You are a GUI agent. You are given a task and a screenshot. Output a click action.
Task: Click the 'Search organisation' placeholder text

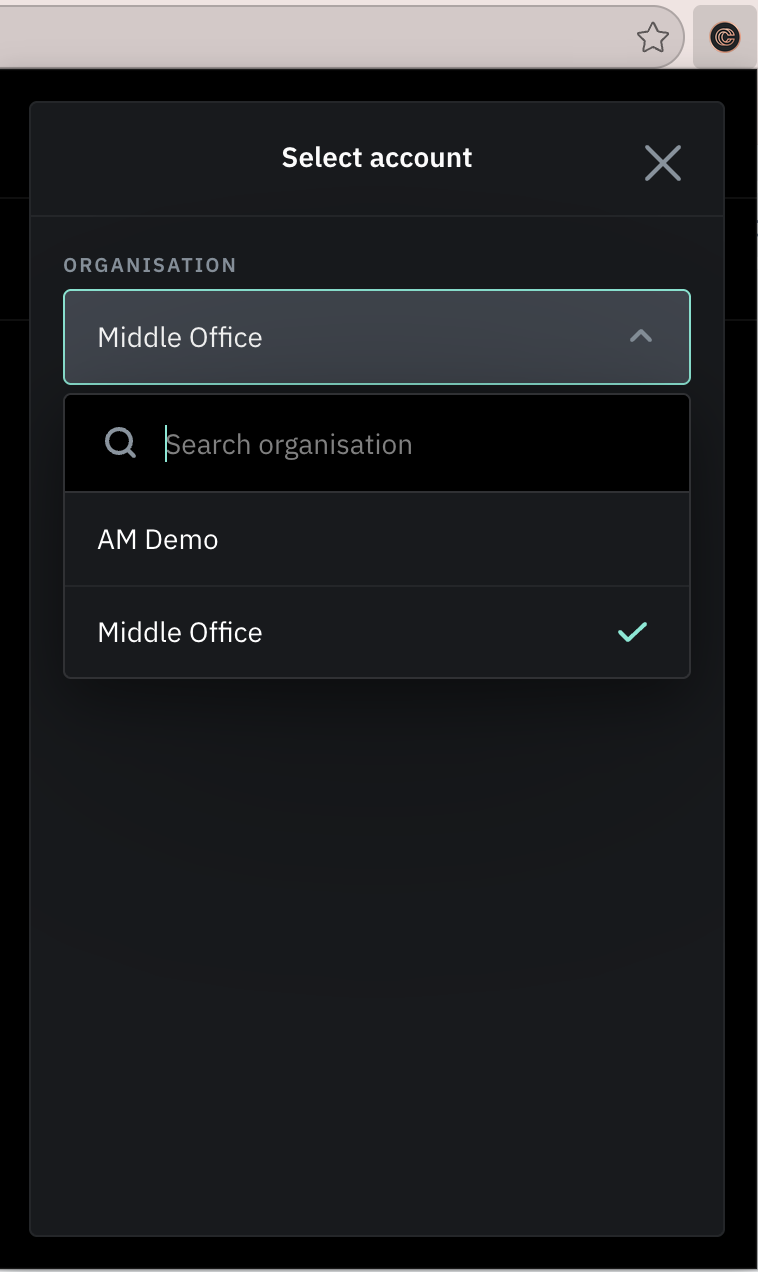(x=290, y=444)
